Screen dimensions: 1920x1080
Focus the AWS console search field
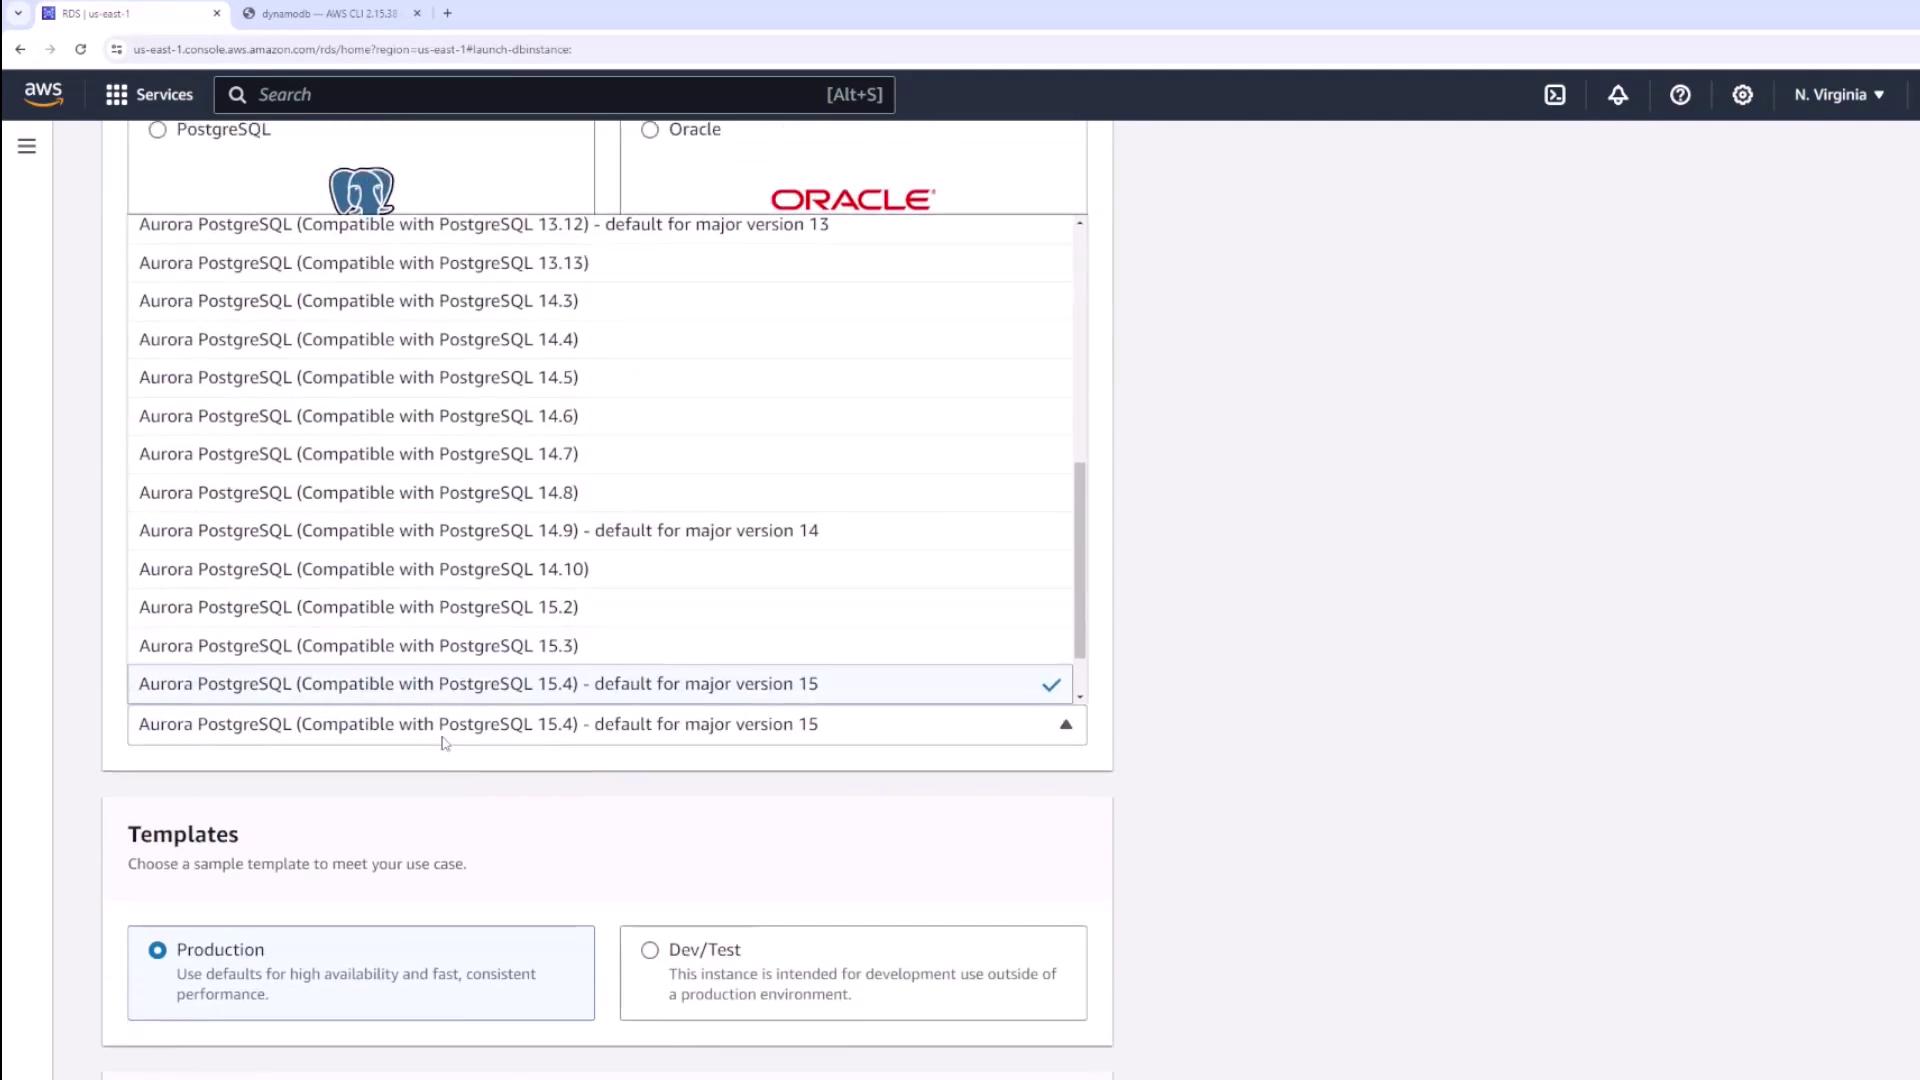pos(540,95)
